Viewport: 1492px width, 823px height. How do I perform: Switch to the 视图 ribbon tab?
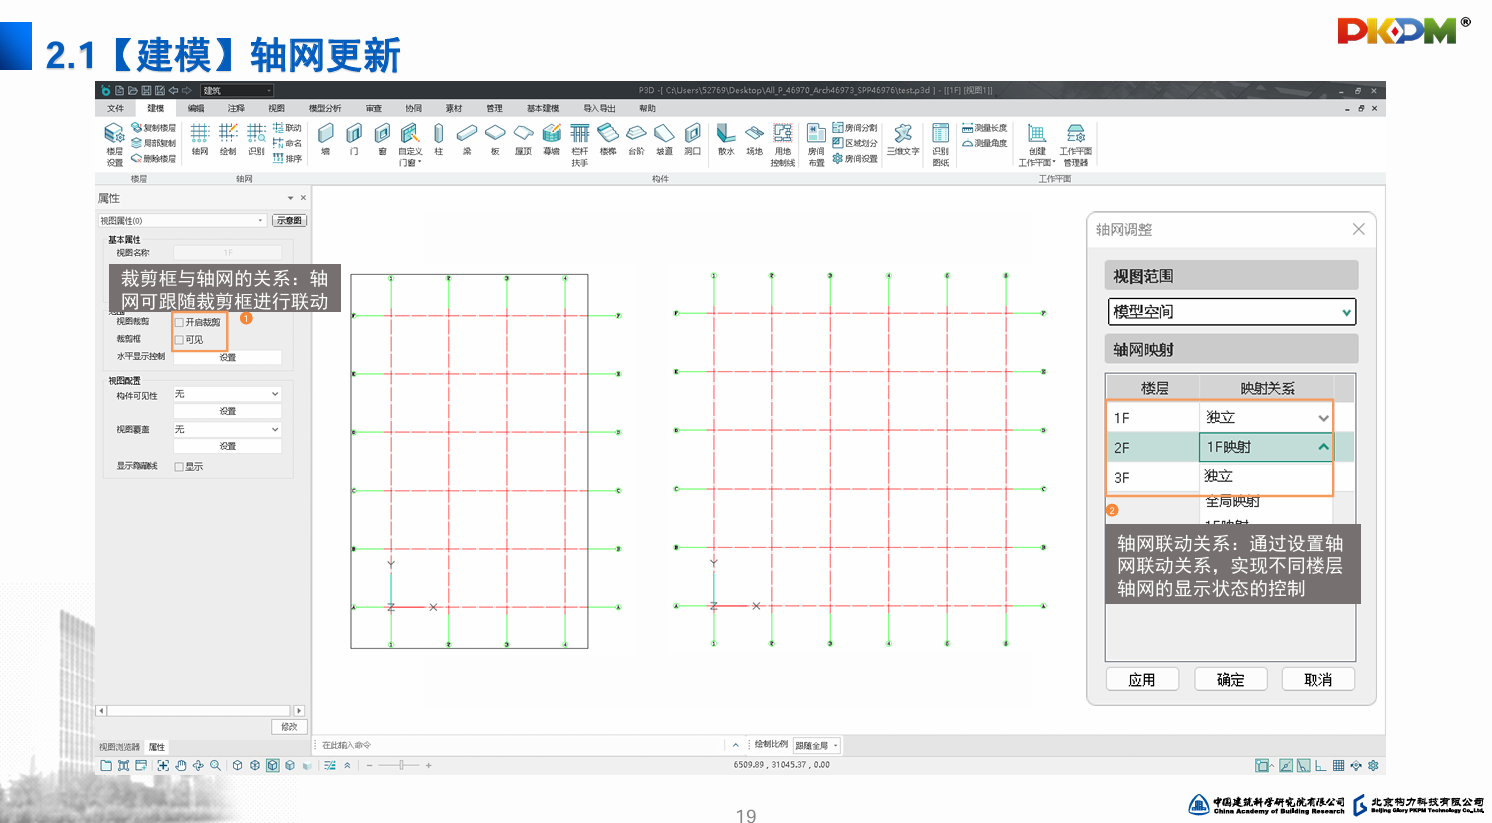pyautogui.click(x=276, y=108)
